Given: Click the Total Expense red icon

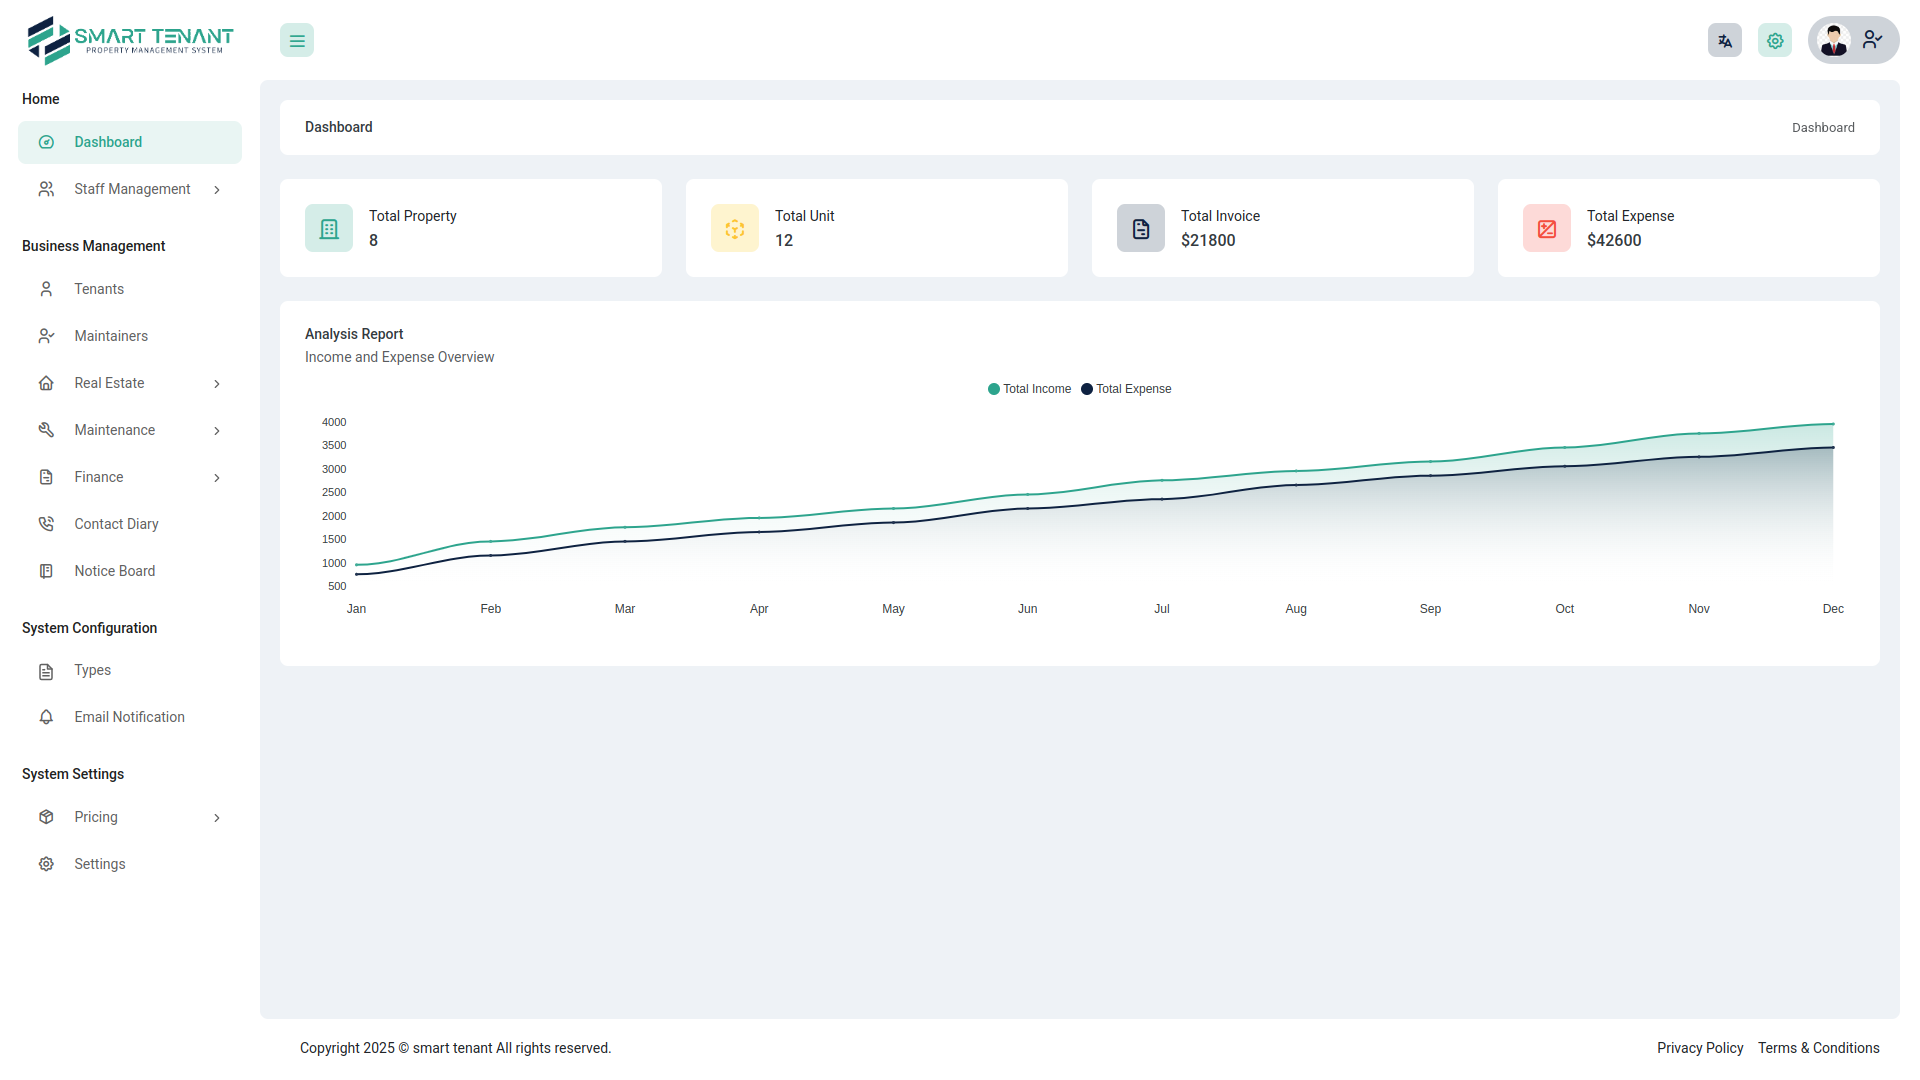Looking at the screenshot, I should (1547, 229).
